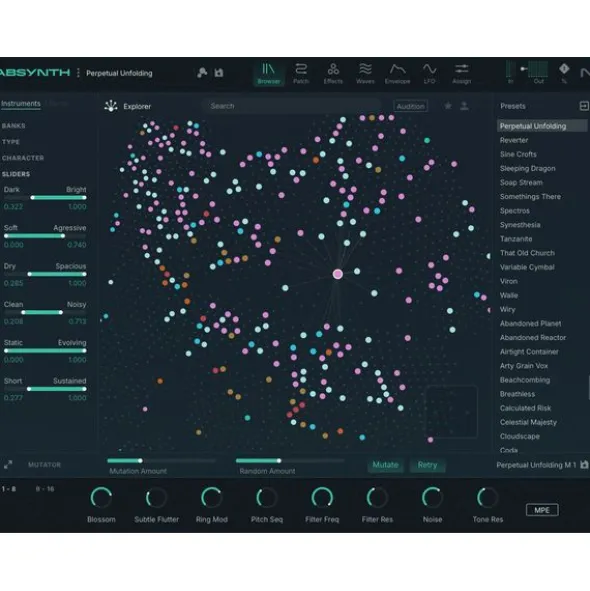Image resolution: width=590 pixels, height=591 pixels.
Task: Select the Soap Stream preset
Action: (x=521, y=182)
